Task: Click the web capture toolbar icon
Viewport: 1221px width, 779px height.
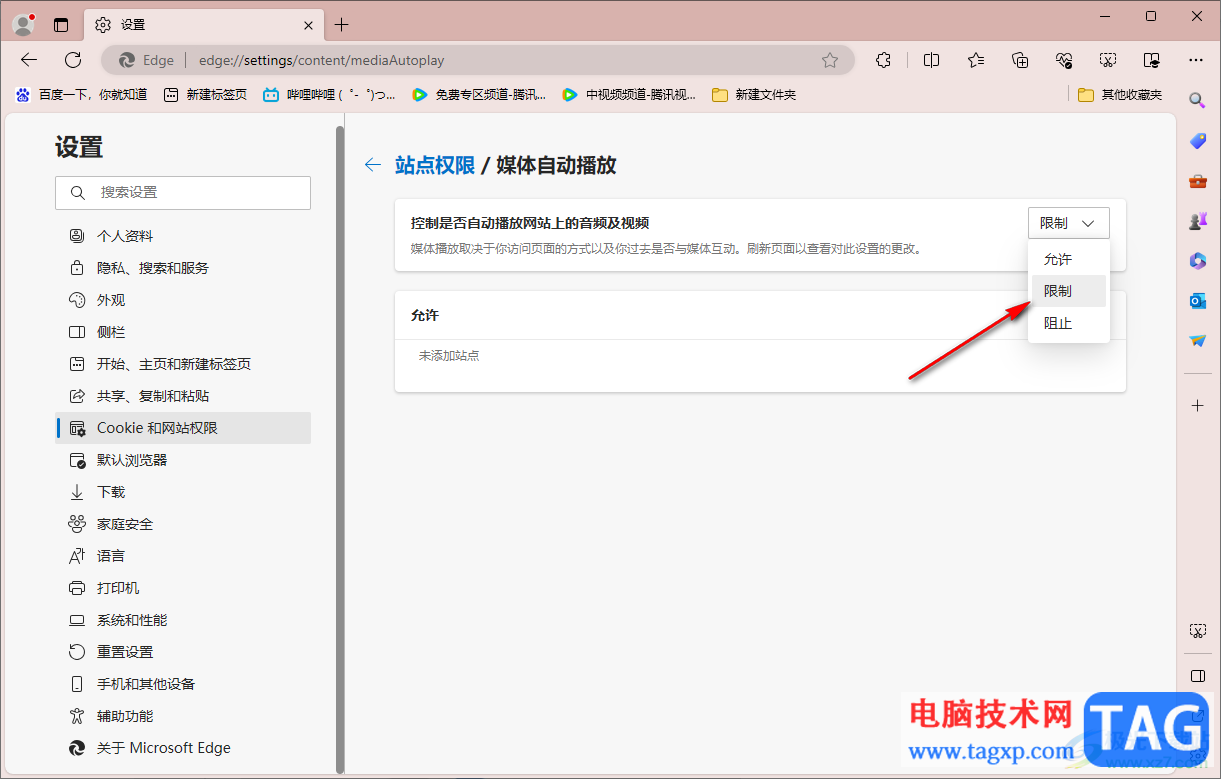Action: coord(1108,60)
